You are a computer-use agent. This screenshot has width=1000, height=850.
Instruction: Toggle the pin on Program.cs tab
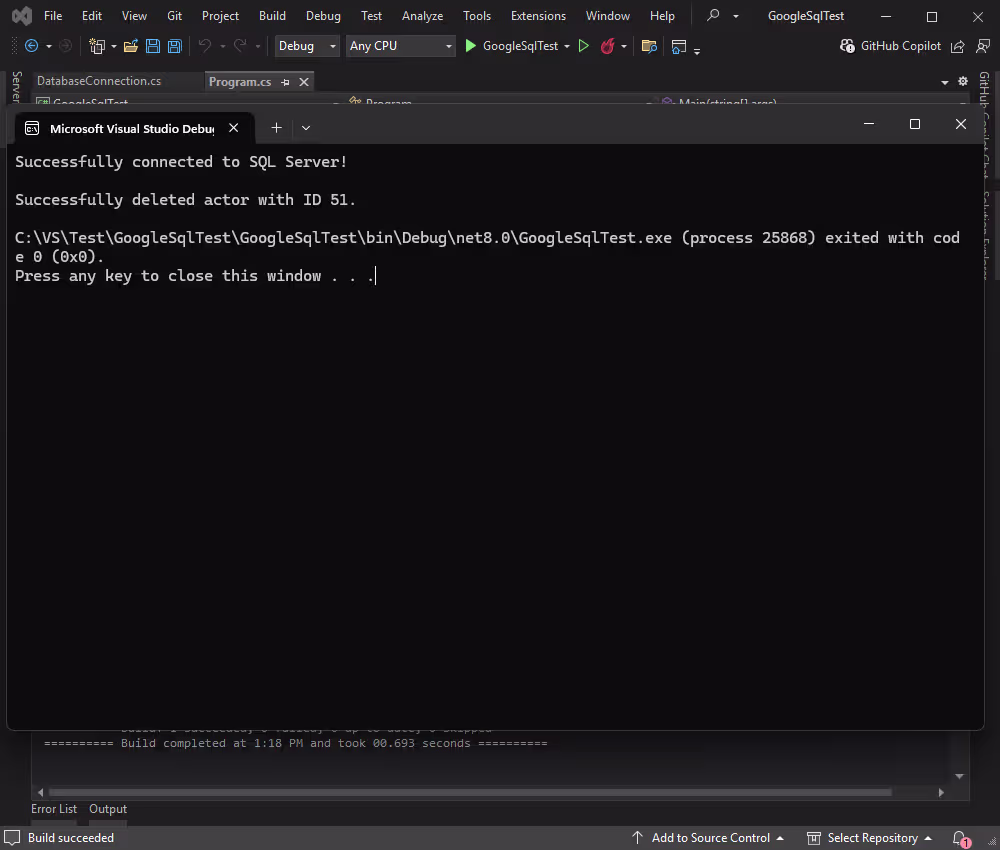coord(285,81)
